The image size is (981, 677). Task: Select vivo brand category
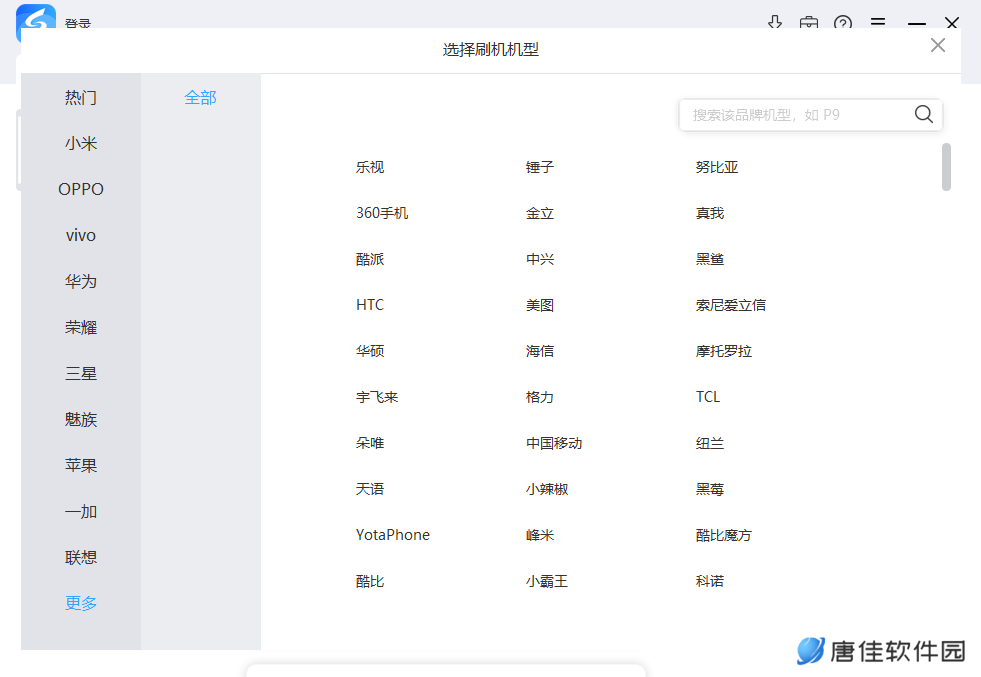81,235
